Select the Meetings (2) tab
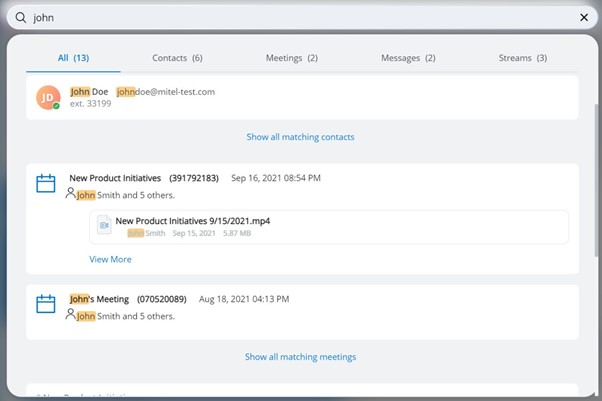 (291, 58)
